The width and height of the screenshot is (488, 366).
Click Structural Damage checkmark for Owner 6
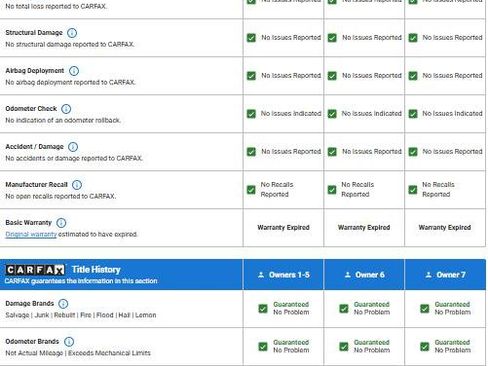(332, 38)
